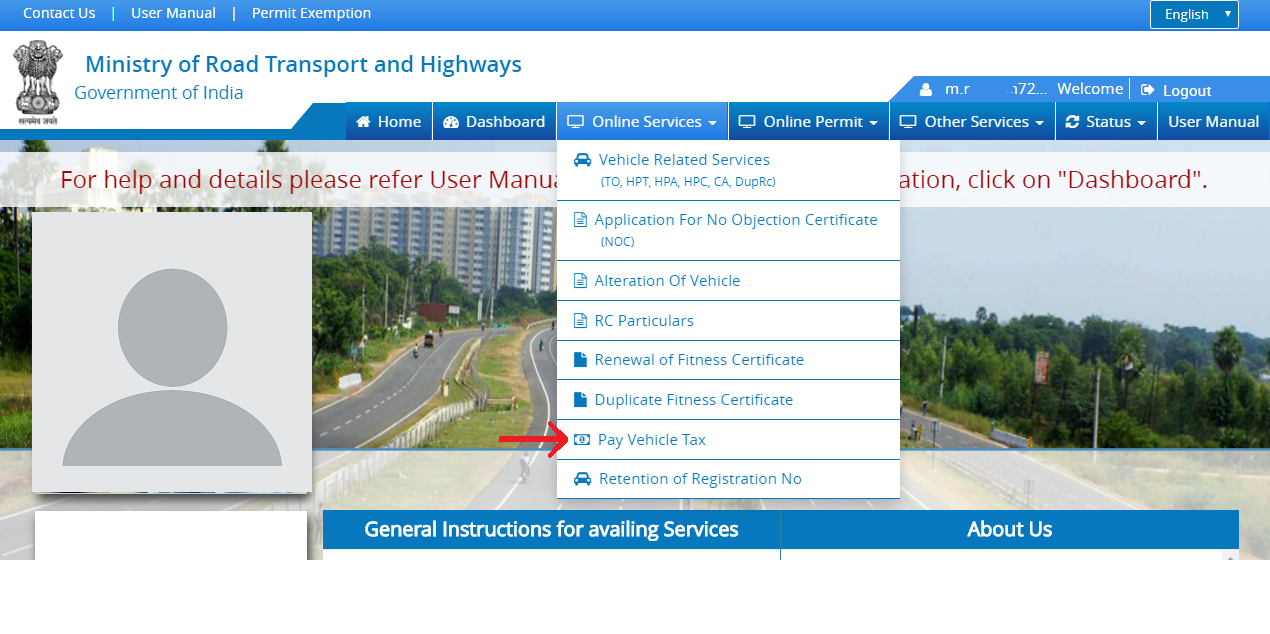Open the About Us panel header

1010,529
